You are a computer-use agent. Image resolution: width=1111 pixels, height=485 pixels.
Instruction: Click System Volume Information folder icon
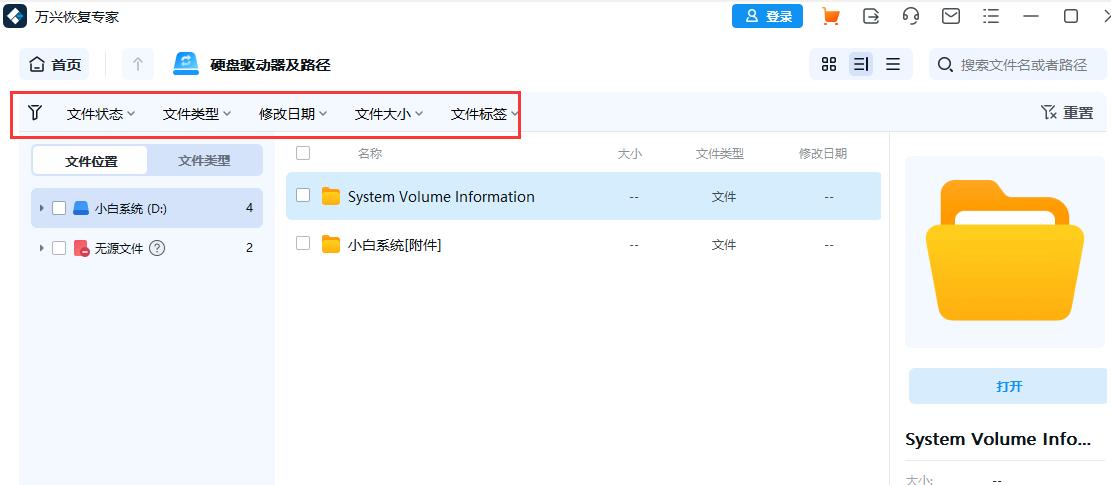click(331, 196)
